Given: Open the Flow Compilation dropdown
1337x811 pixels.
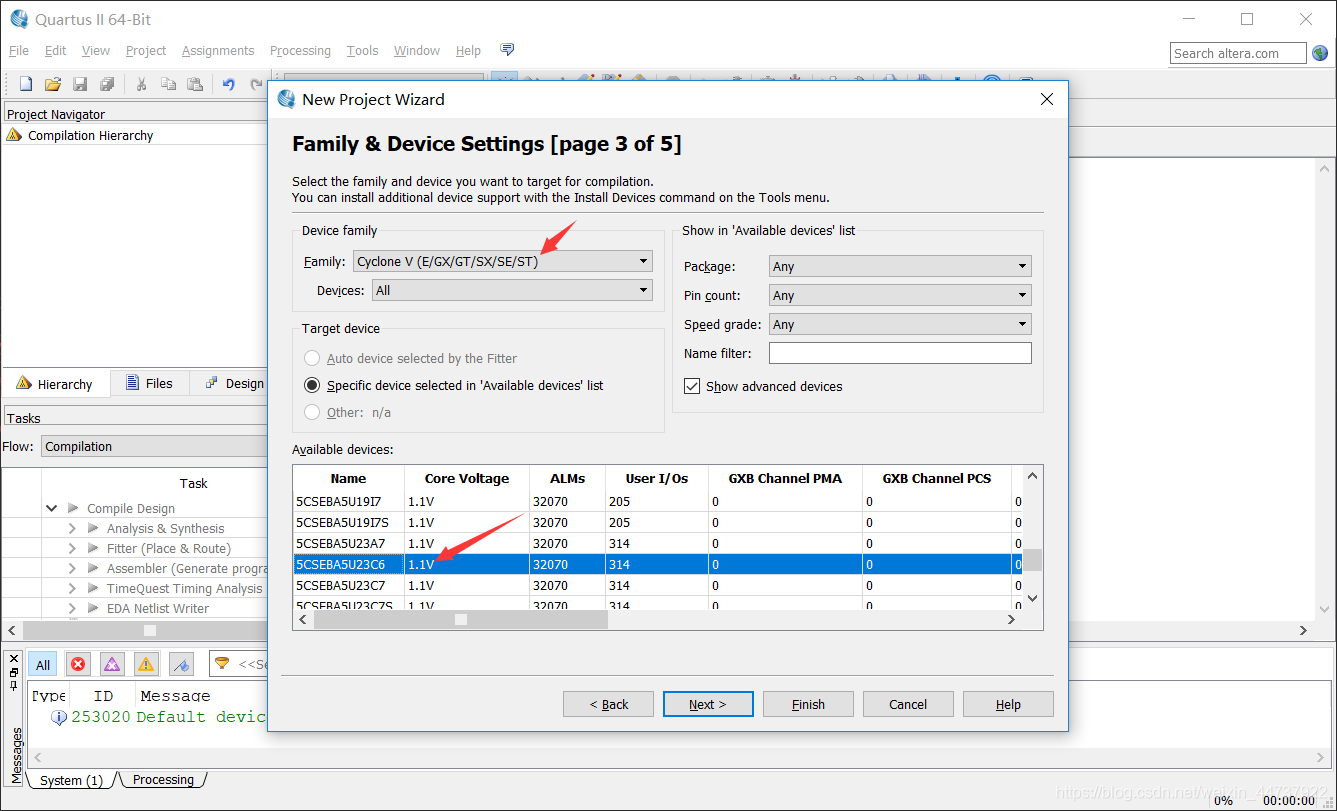Looking at the screenshot, I should pyautogui.click(x=155, y=446).
